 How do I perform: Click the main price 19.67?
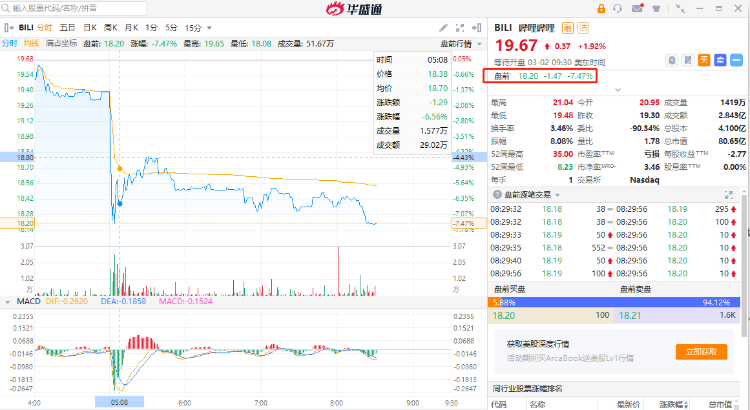[x=516, y=45]
